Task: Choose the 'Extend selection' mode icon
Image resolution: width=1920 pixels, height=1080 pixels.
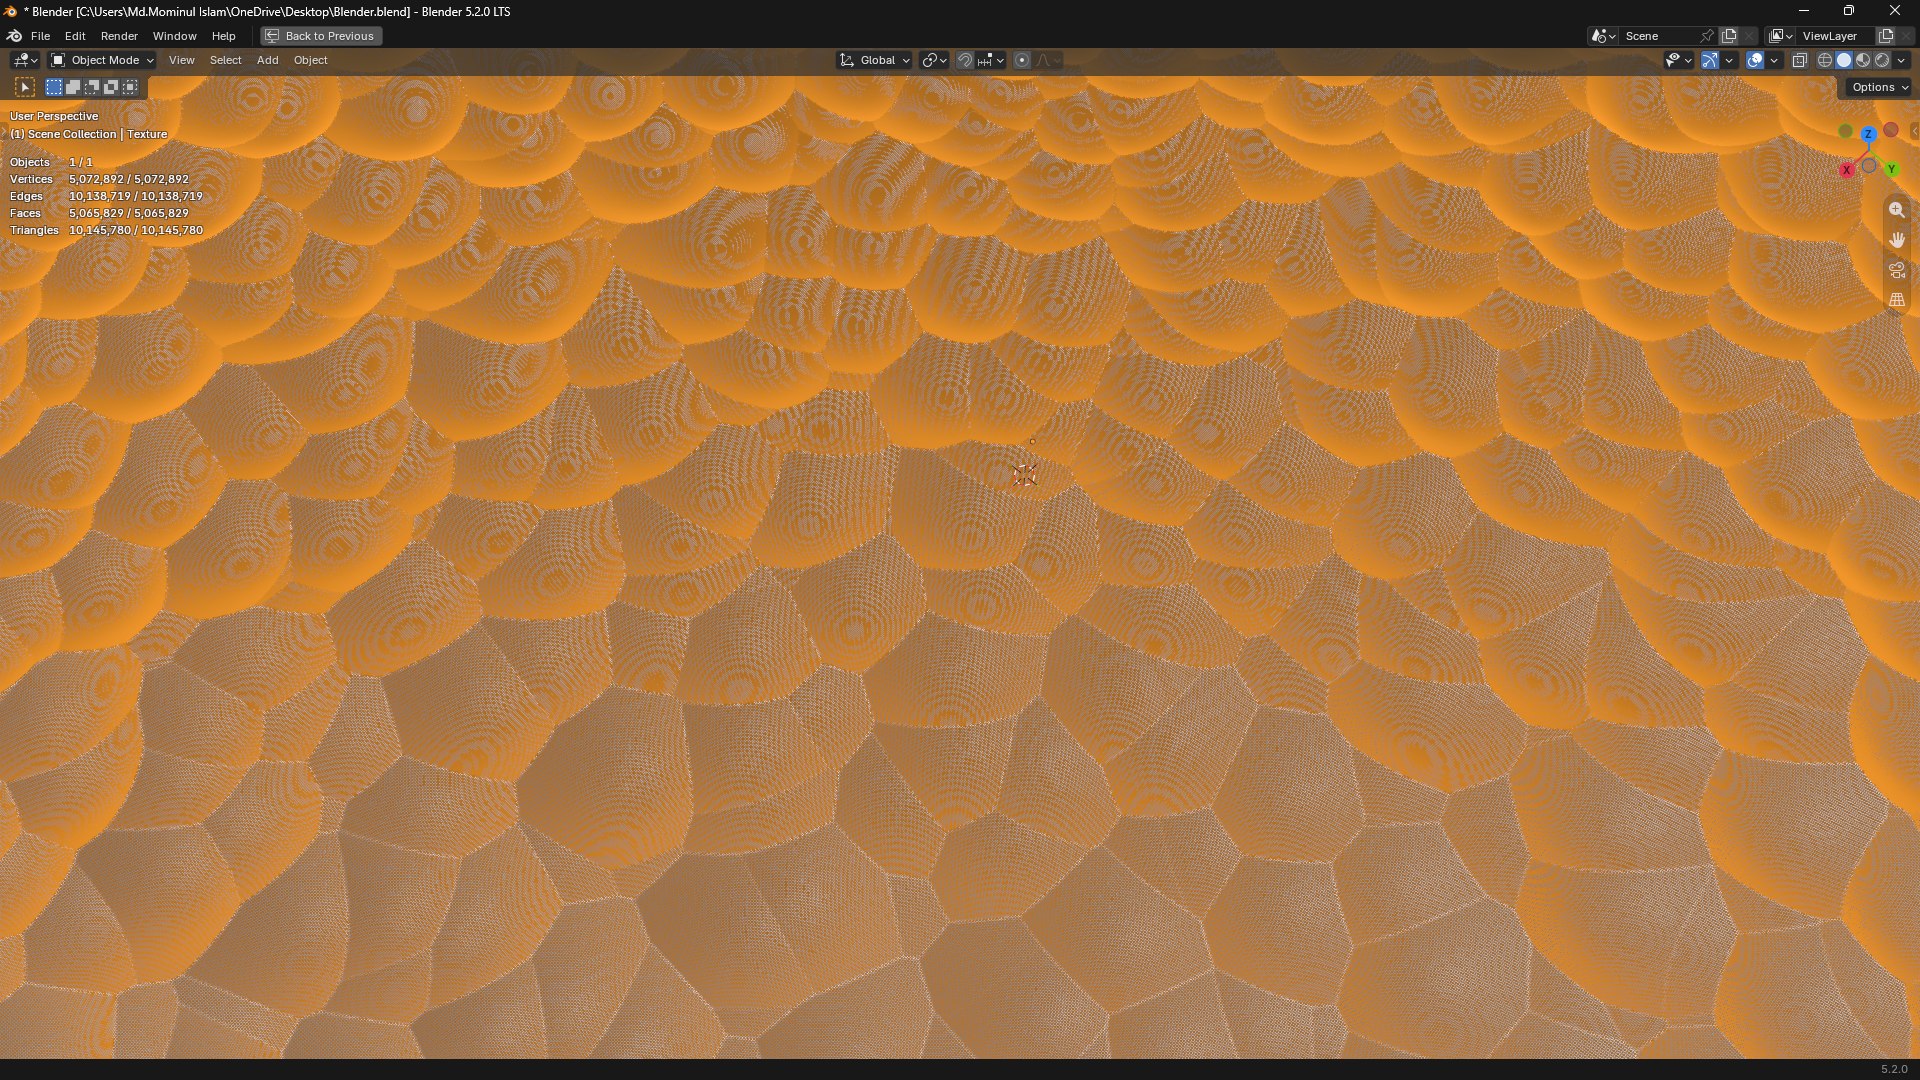Action: tap(73, 88)
